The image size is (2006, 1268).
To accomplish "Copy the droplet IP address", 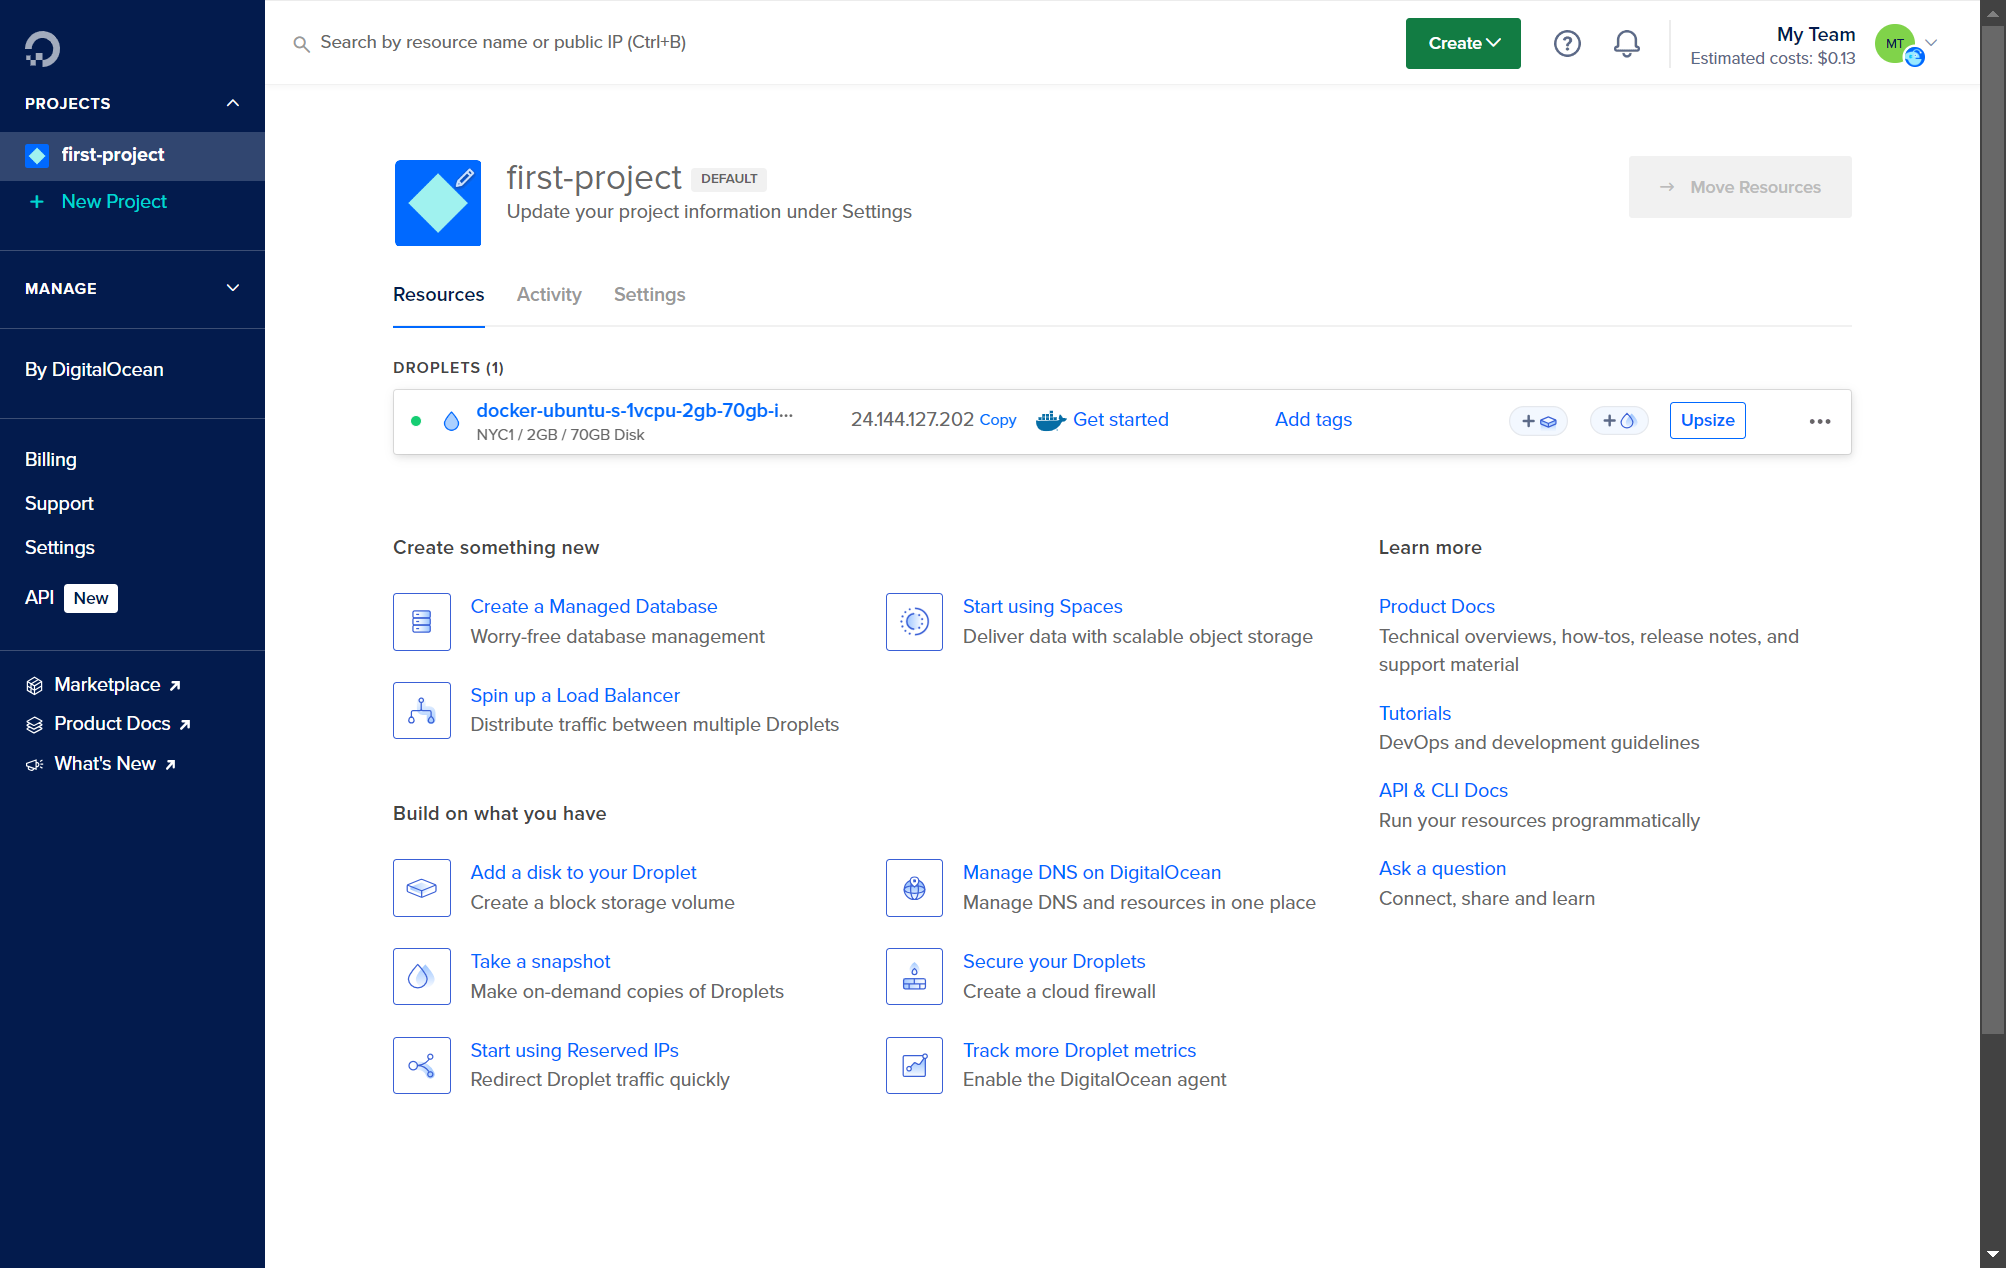I will (998, 420).
